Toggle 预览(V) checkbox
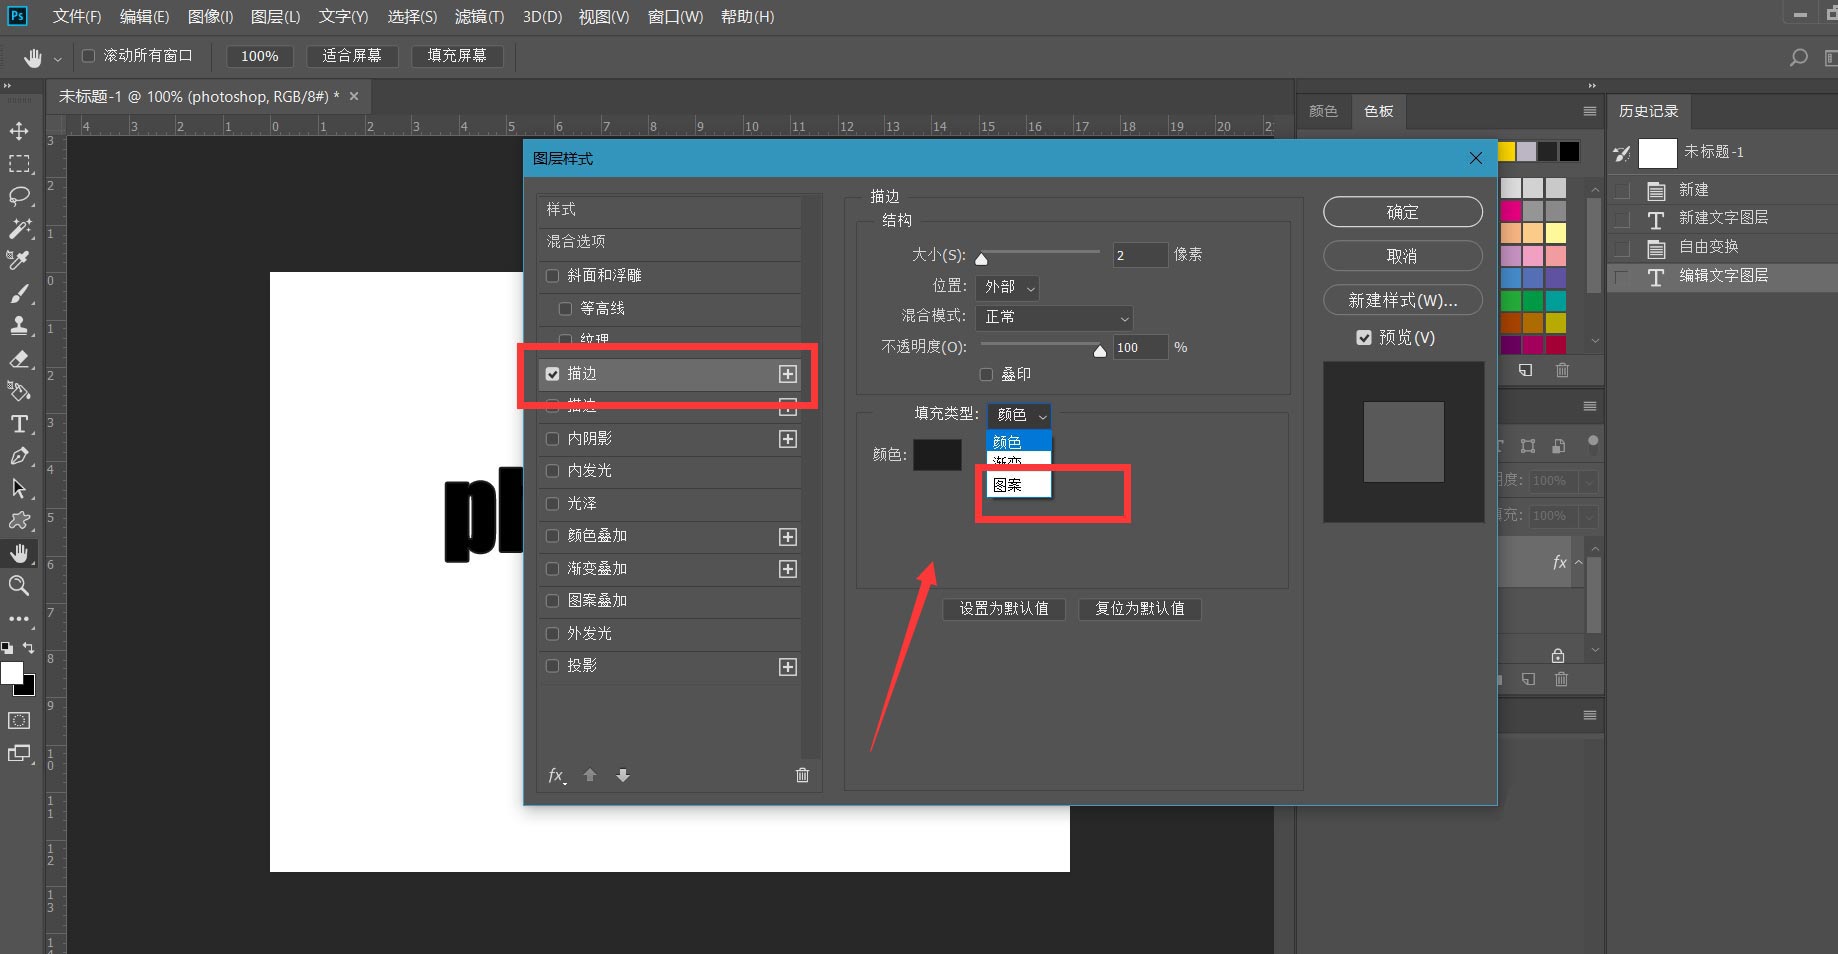Screen dimensions: 1838x954 [1364, 338]
